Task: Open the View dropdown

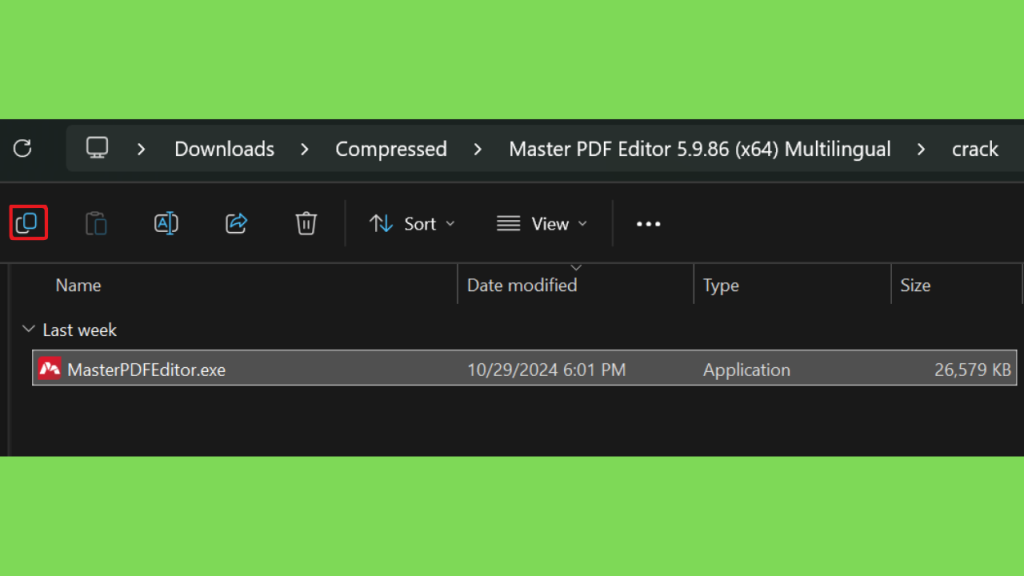Action: [541, 224]
